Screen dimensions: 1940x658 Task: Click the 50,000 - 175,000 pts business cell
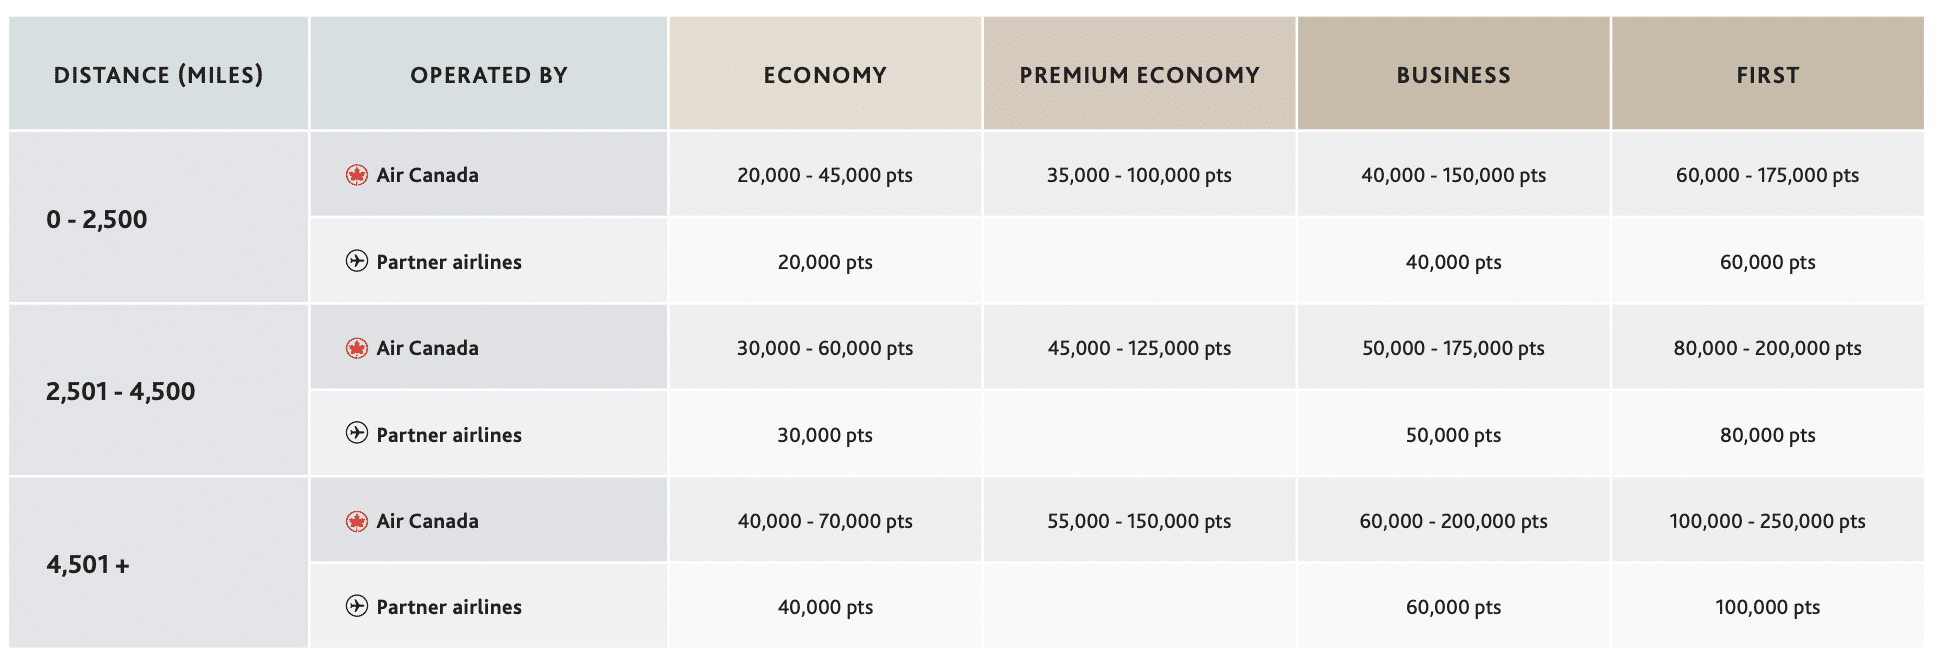[1453, 348]
